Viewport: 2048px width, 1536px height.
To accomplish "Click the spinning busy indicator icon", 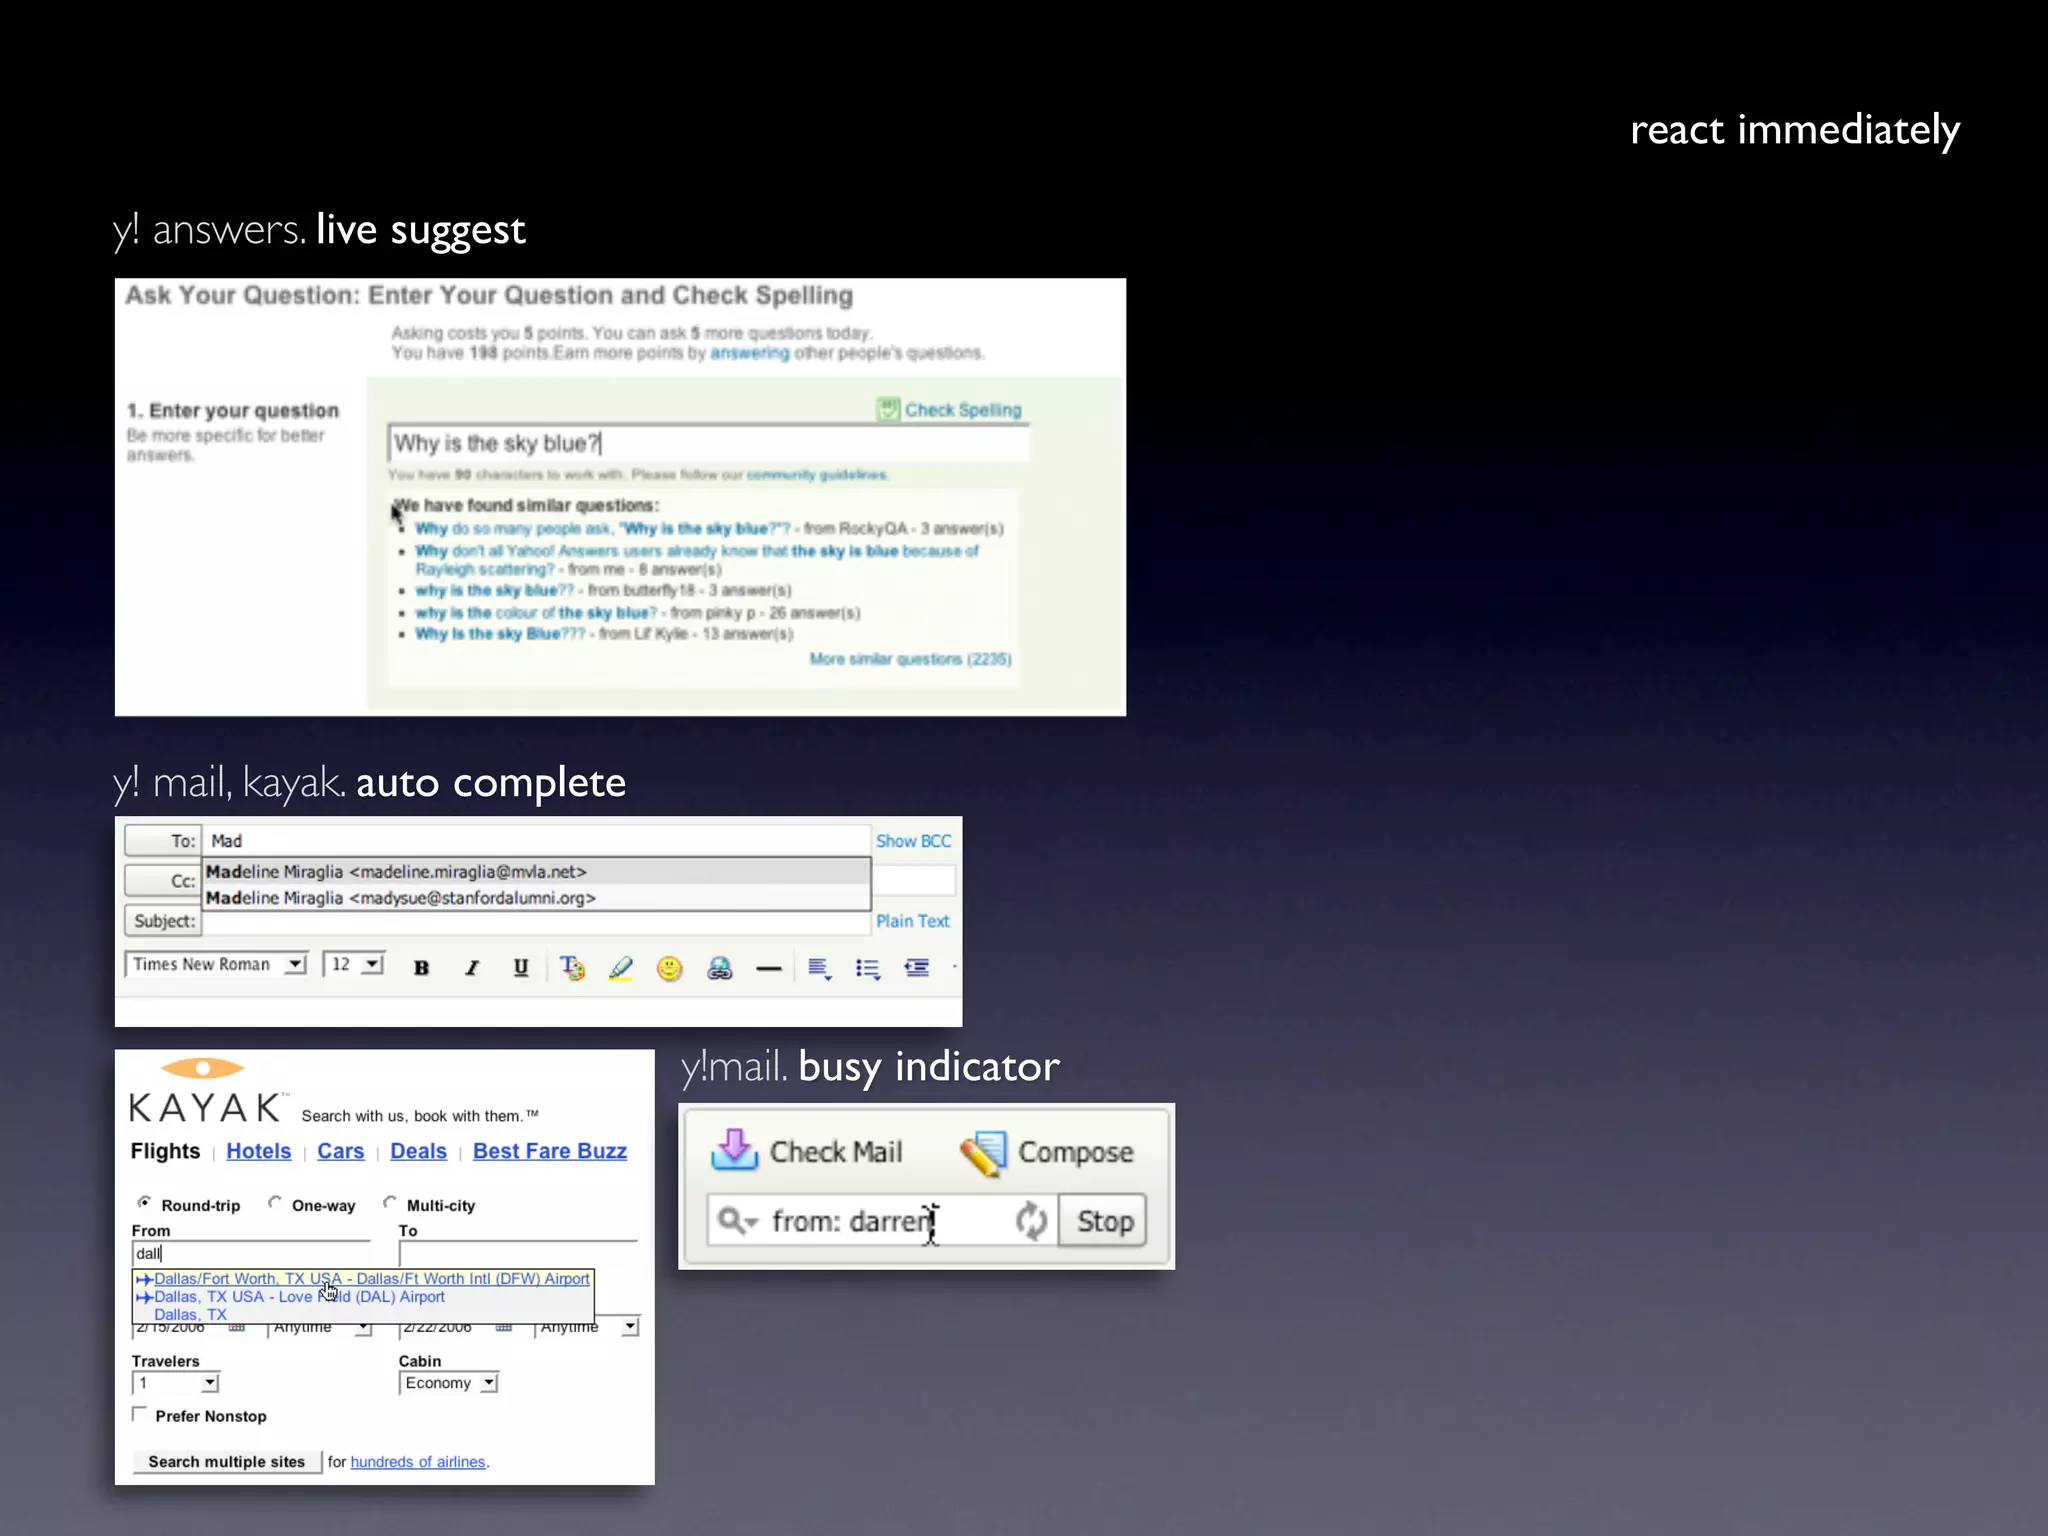I will click(x=1031, y=1221).
